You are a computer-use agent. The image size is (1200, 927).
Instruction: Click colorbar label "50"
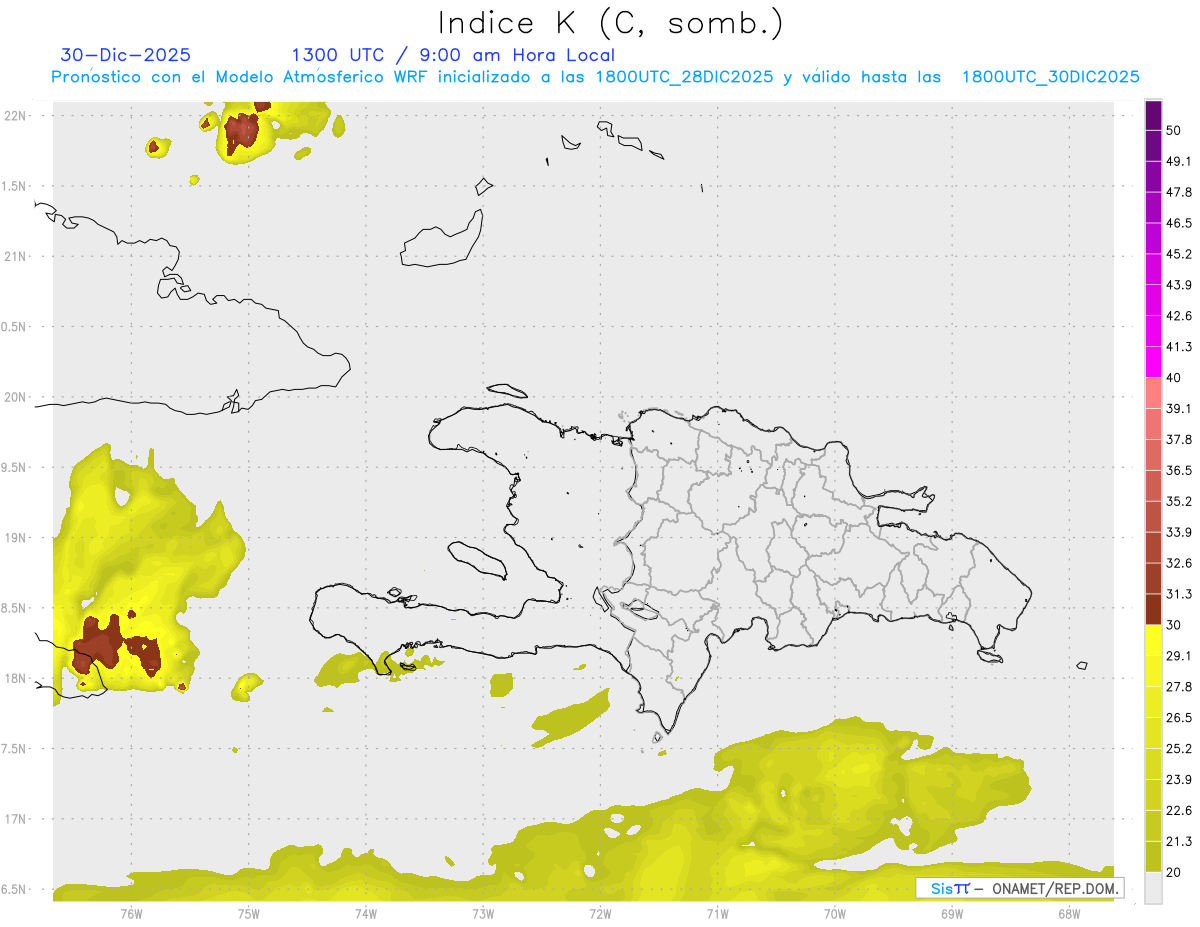(x=1174, y=130)
